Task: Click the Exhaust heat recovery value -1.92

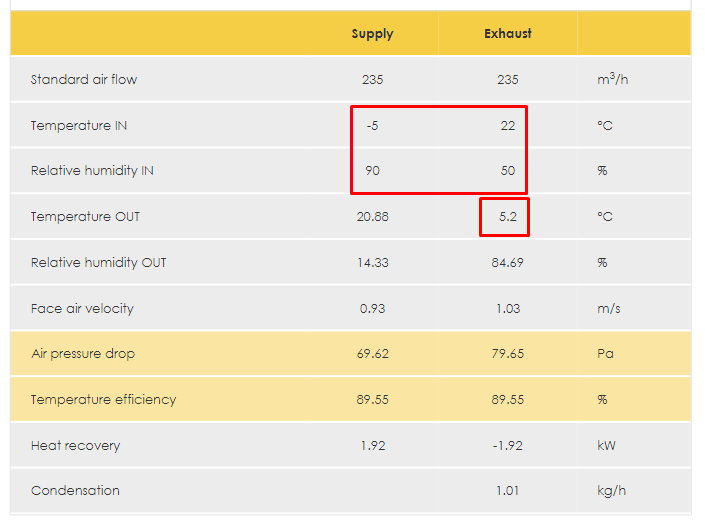Action: tap(508, 446)
